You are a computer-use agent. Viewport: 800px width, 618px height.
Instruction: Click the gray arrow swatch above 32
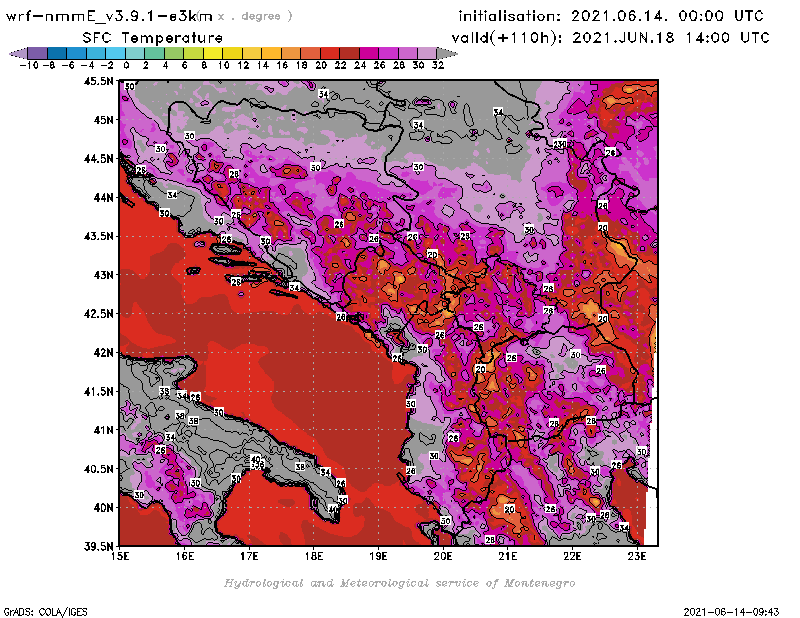pos(447,53)
